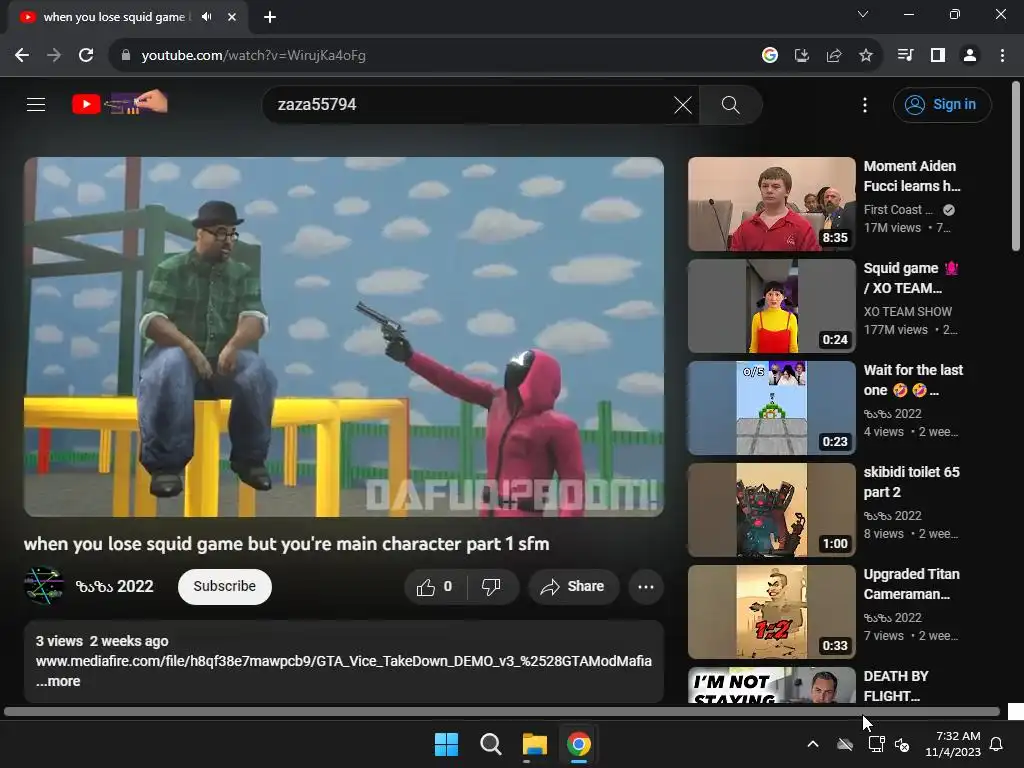Toggle Chrome side panel
Screen dimensions: 1024x768
coord(938,56)
